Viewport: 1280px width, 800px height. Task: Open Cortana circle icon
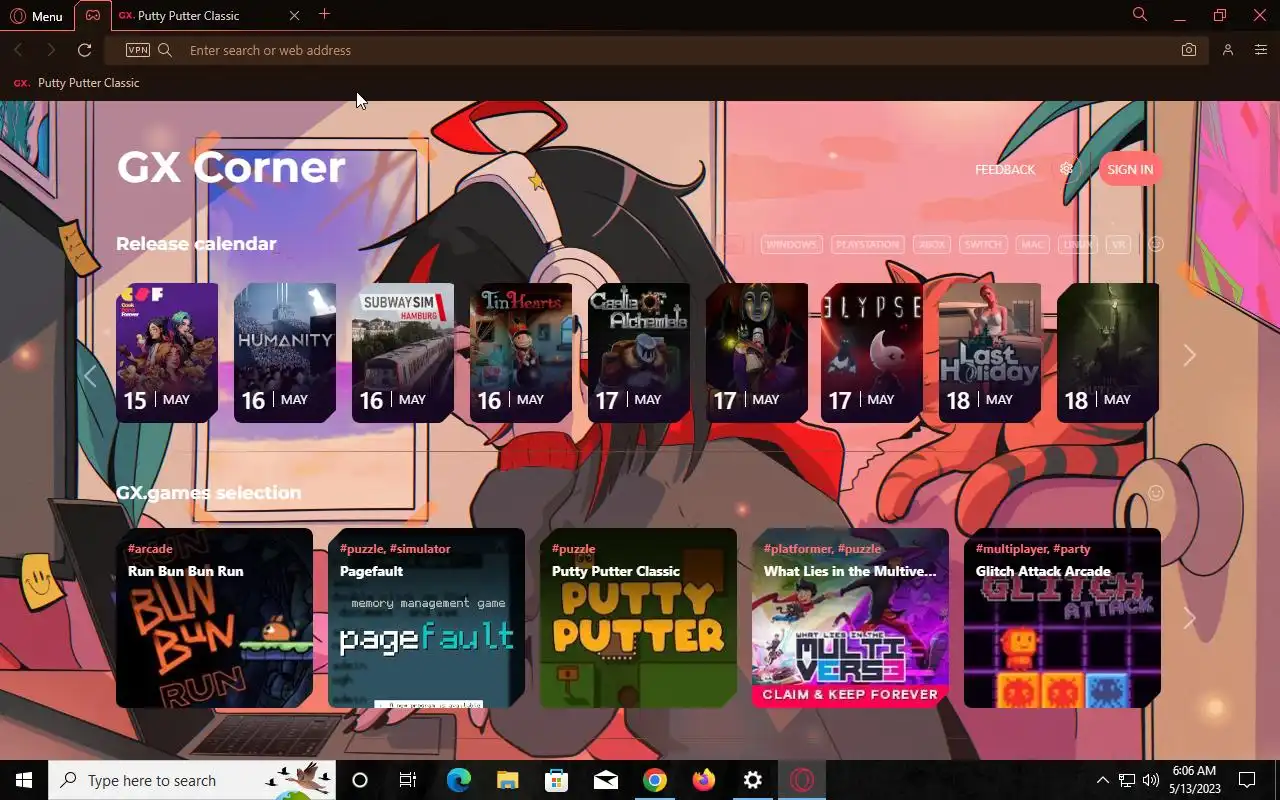click(x=360, y=780)
